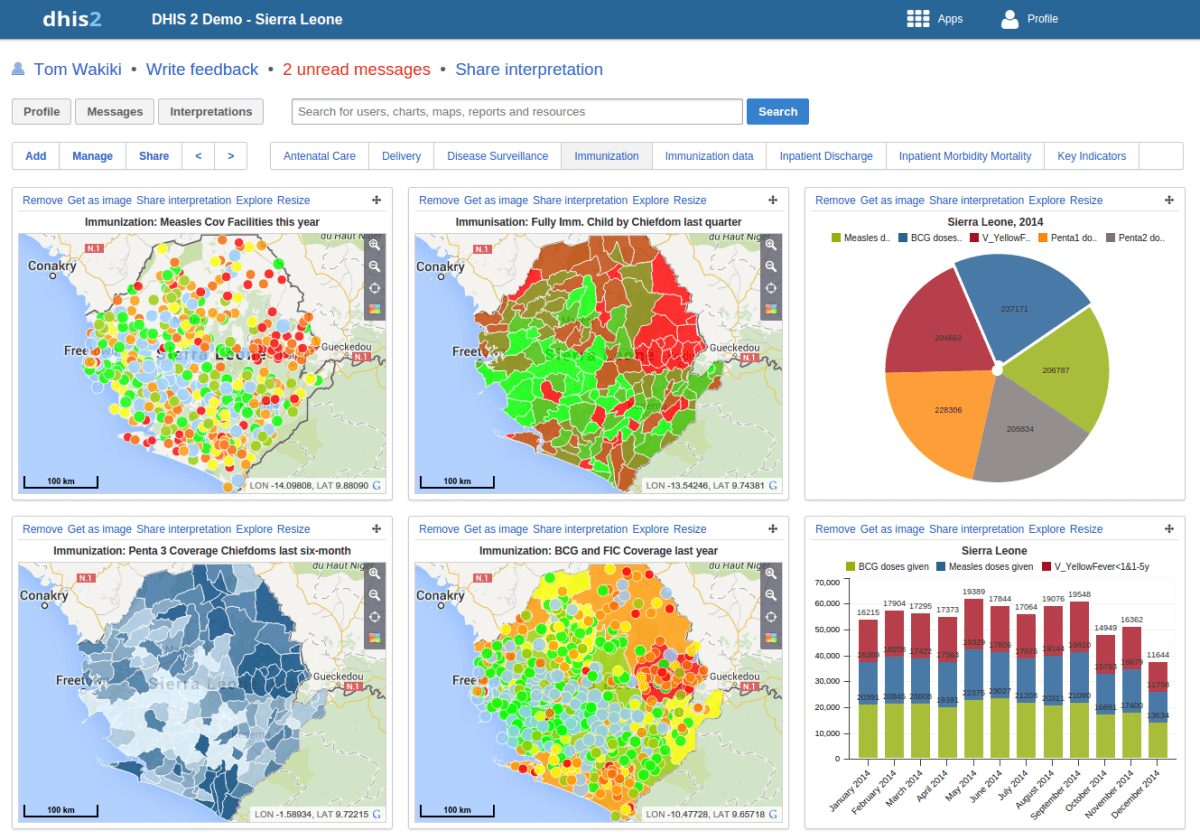Image resolution: width=1200 pixels, height=840 pixels.
Task: Switch to Antenatal Care dashboard tab
Action: pyautogui.click(x=320, y=156)
